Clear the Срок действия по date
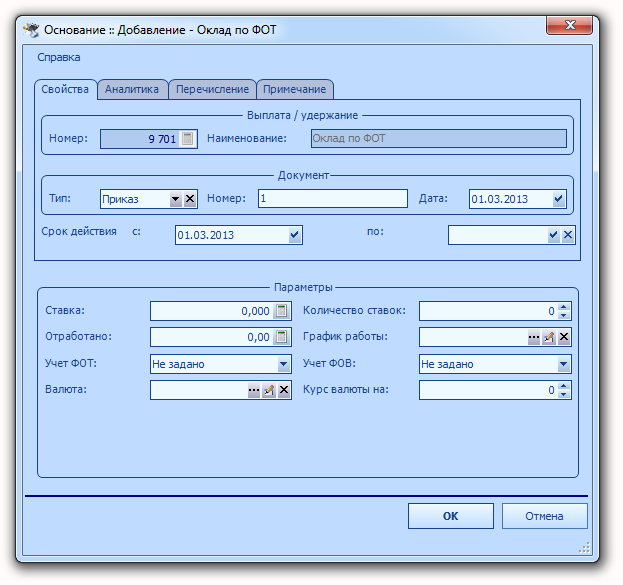Viewport: 623px width, 585px height. point(568,235)
